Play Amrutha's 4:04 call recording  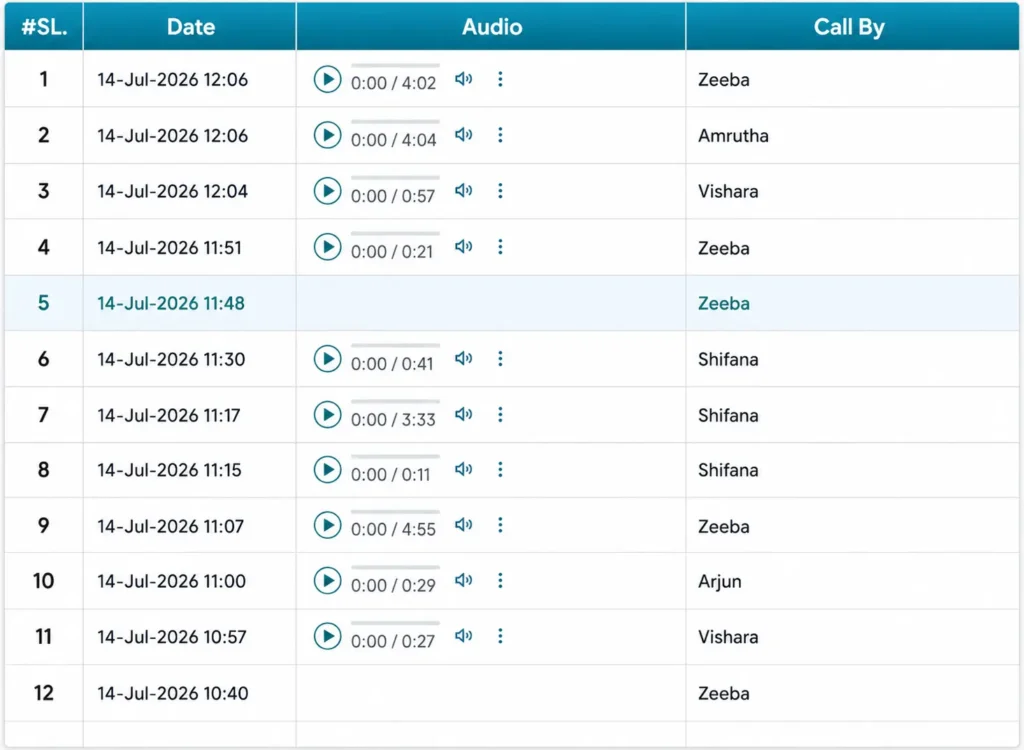[x=327, y=135]
